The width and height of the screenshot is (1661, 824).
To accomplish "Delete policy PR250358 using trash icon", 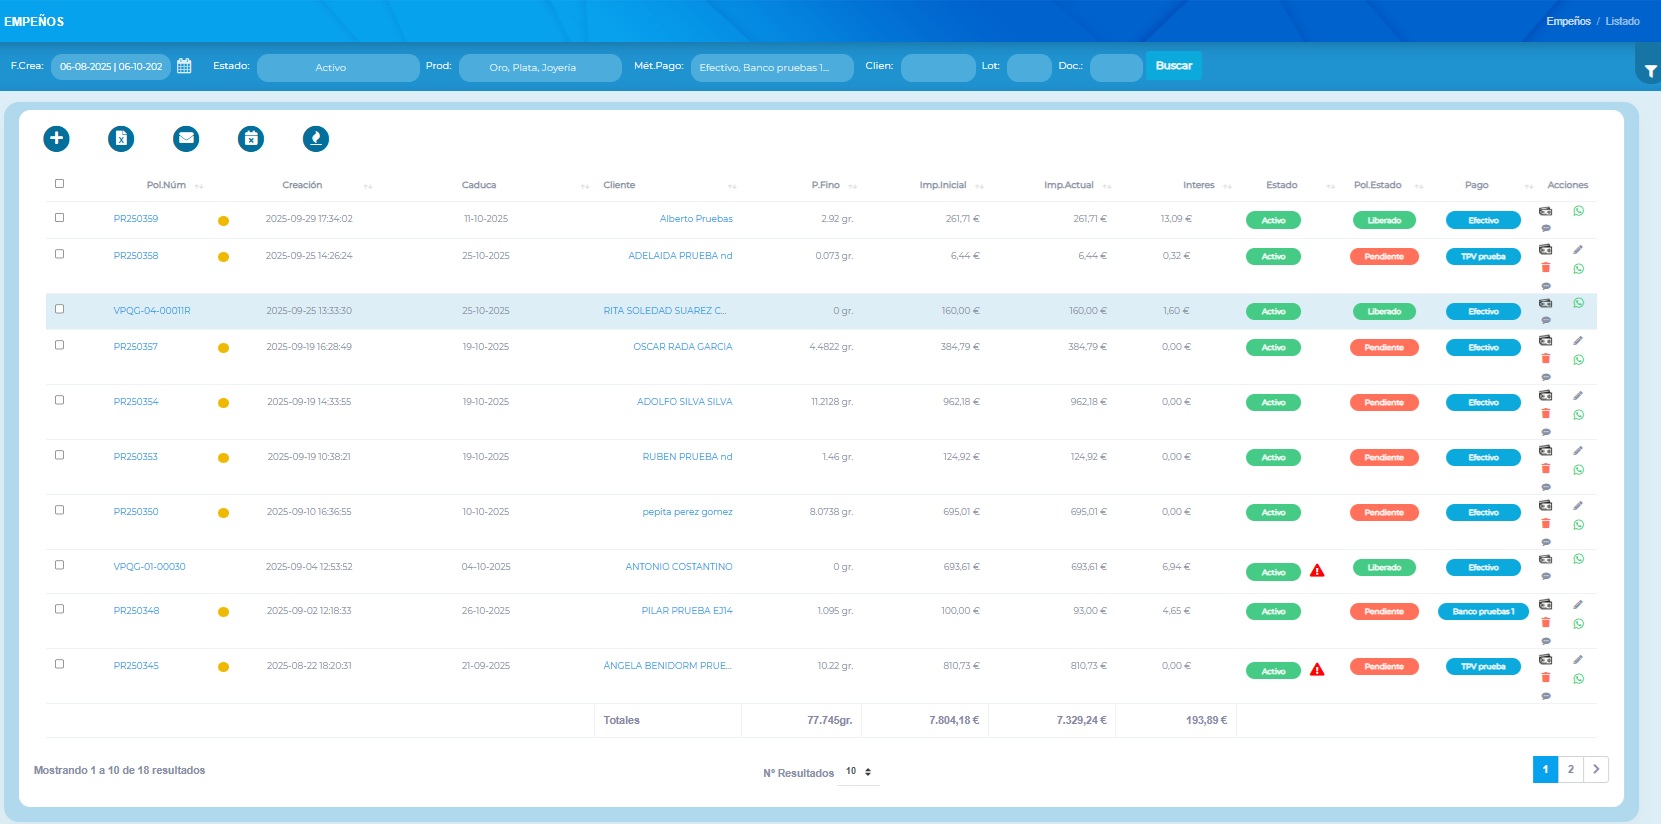I will 1545,268.
